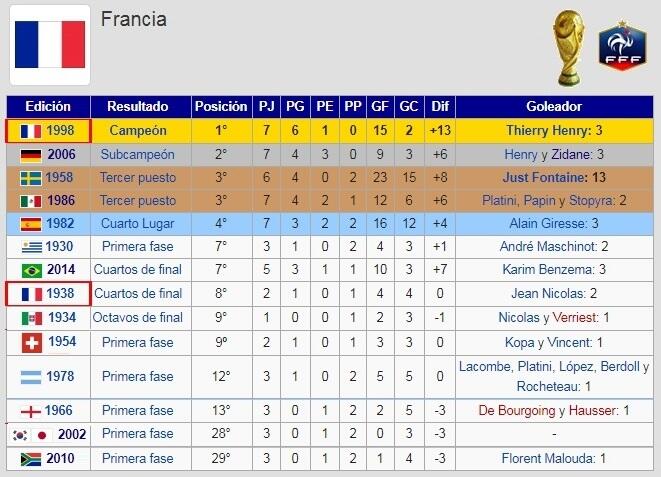The height and width of the screenshot is (477, 661).
Task: Click the large France flag image
Action: pos(49,45)
